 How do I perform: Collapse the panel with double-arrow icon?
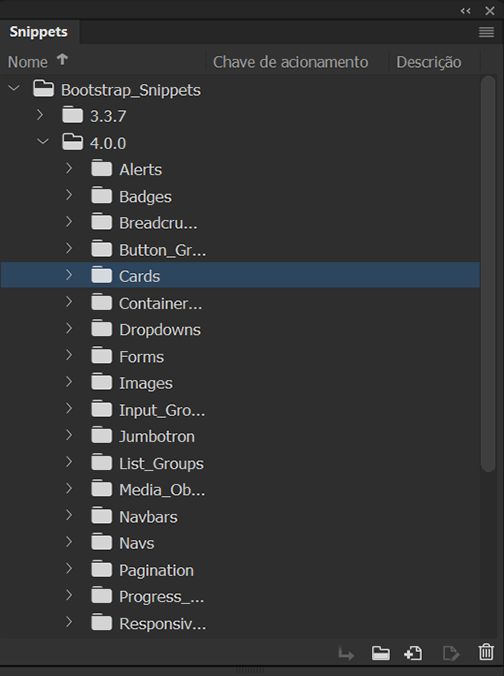(466, 11)
